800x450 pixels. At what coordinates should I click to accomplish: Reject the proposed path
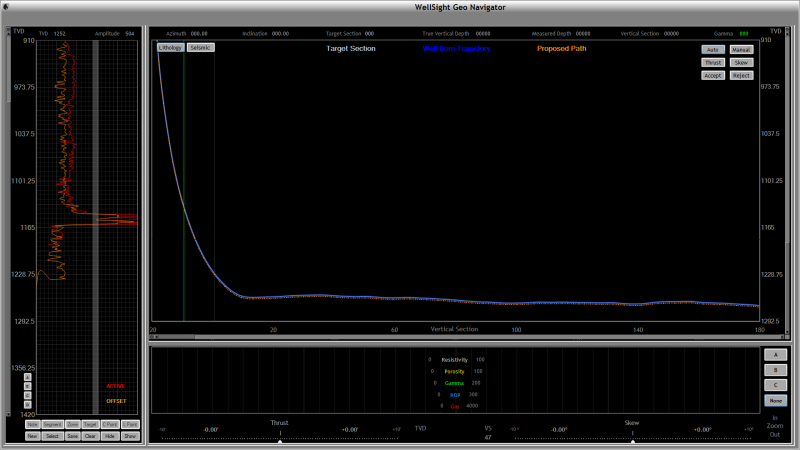pyautogui.click(x=741, y=75)
